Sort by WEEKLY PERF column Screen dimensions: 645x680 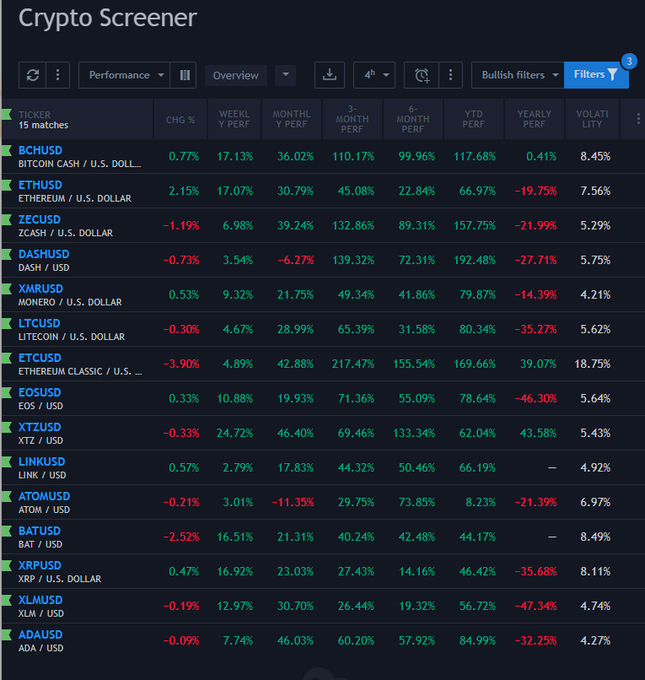(234, 119)
